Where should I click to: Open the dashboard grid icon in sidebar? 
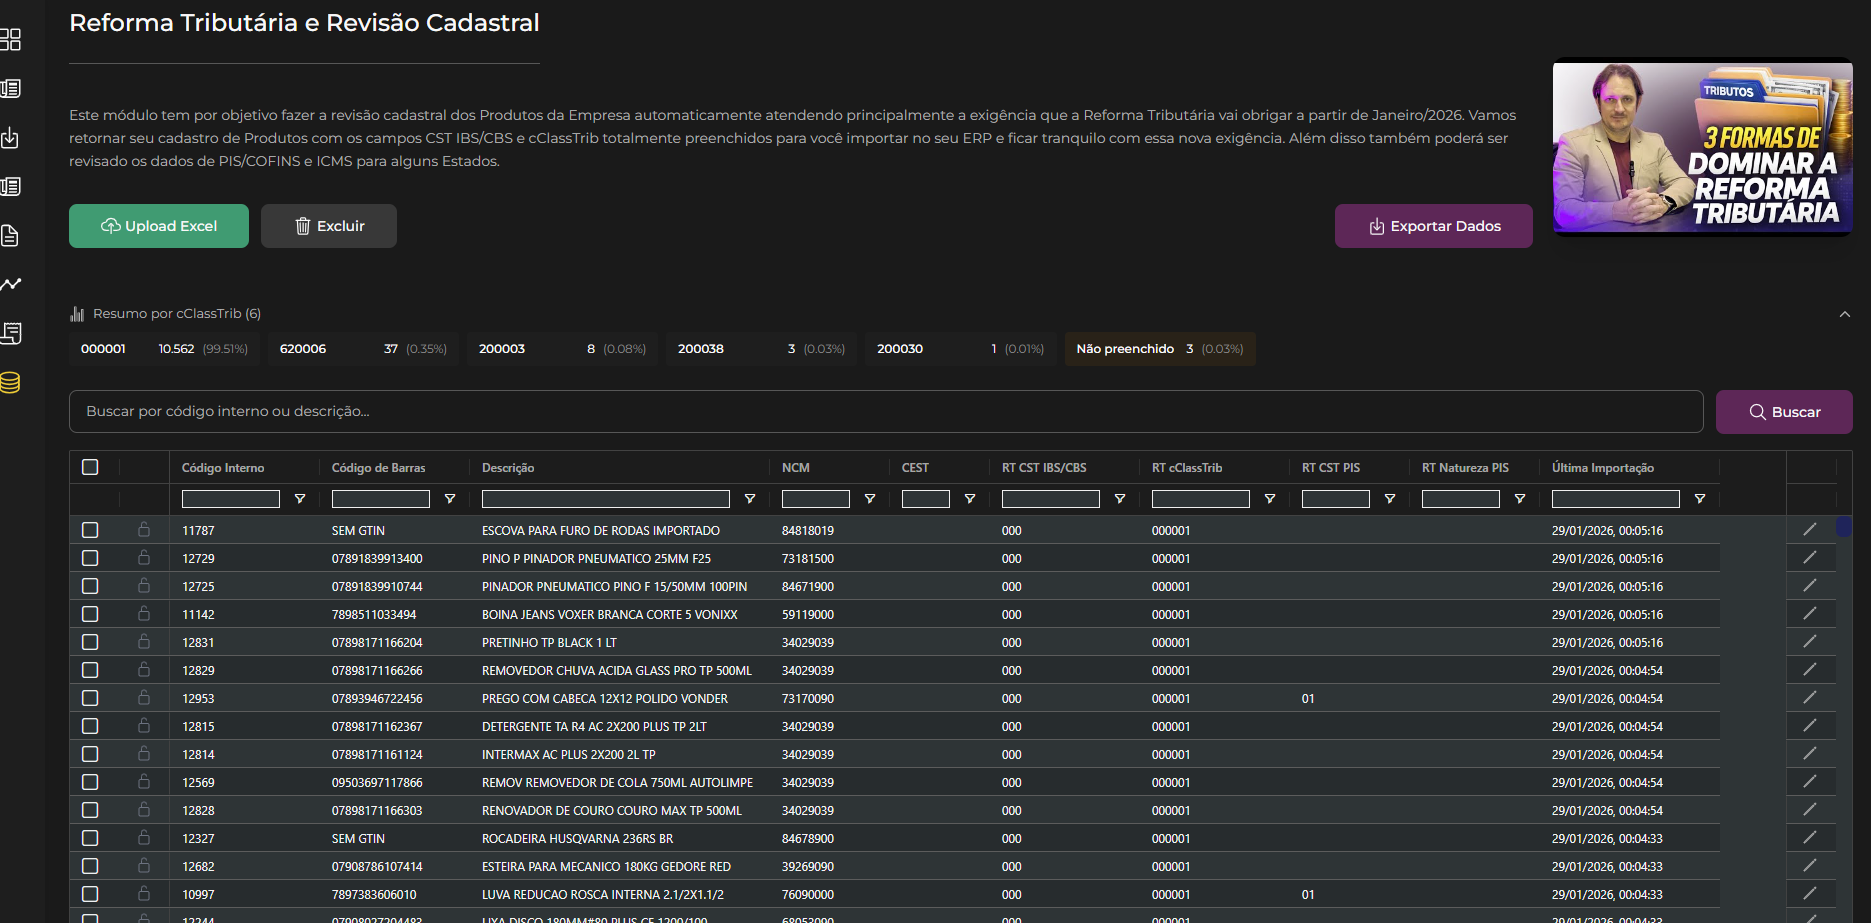point(11,40)
